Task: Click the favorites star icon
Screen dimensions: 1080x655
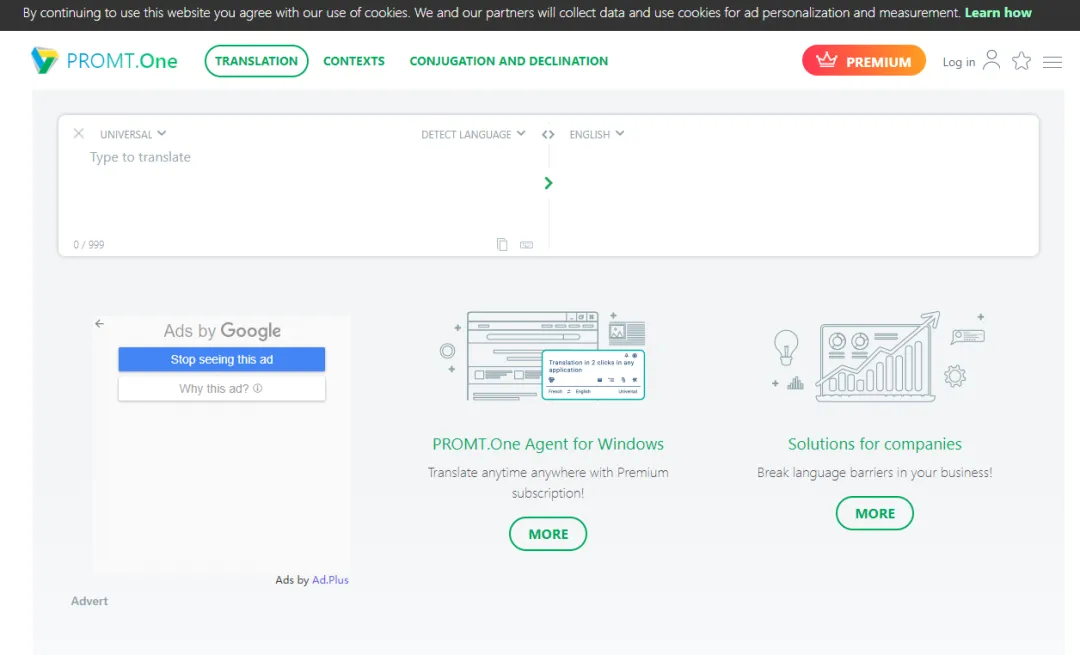Action: (1021, 61)
